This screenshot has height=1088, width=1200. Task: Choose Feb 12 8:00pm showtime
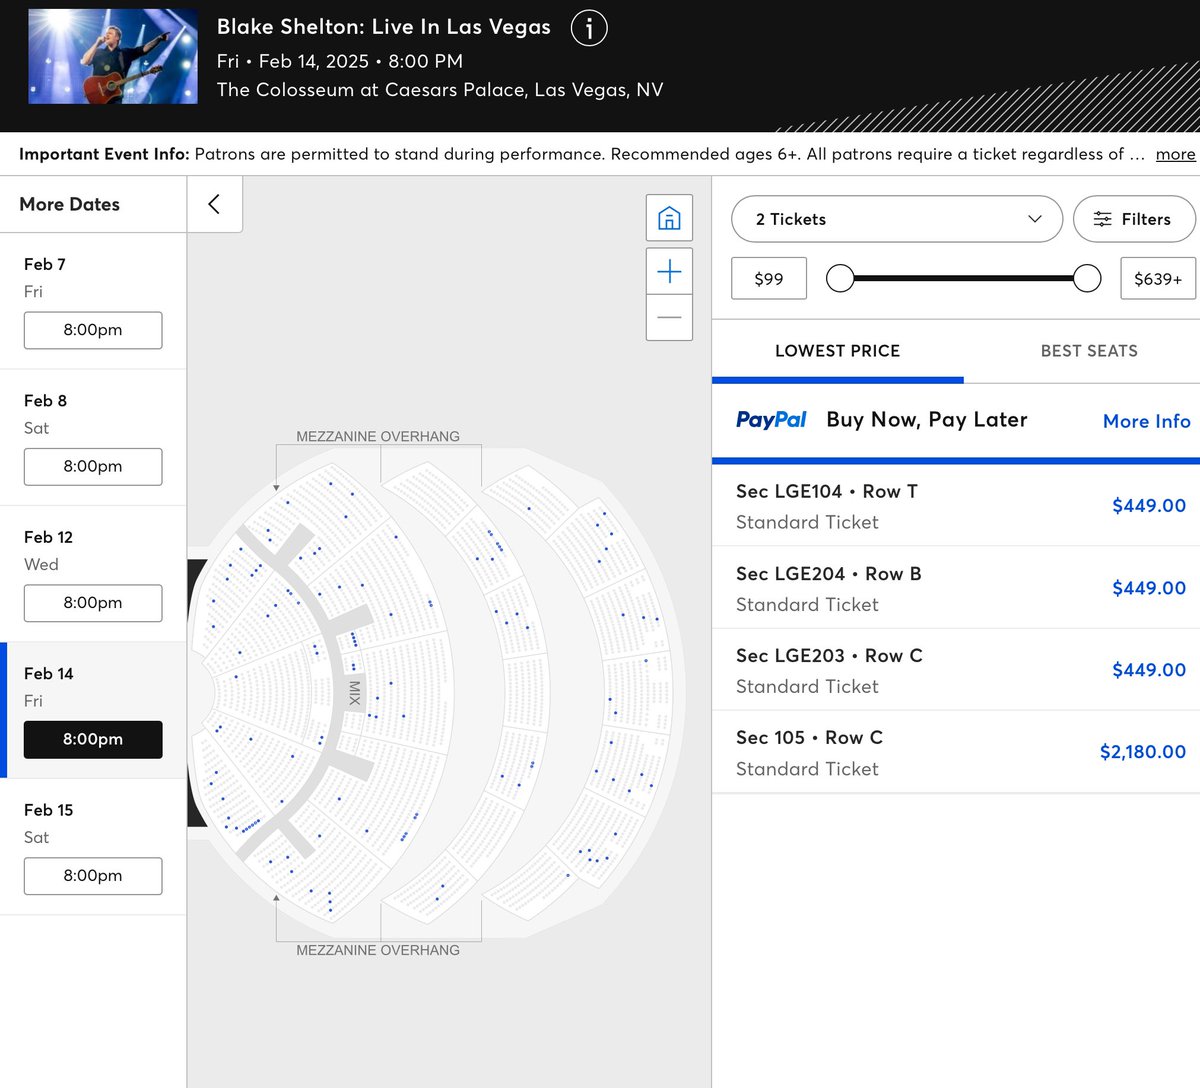tap(93, 603)
